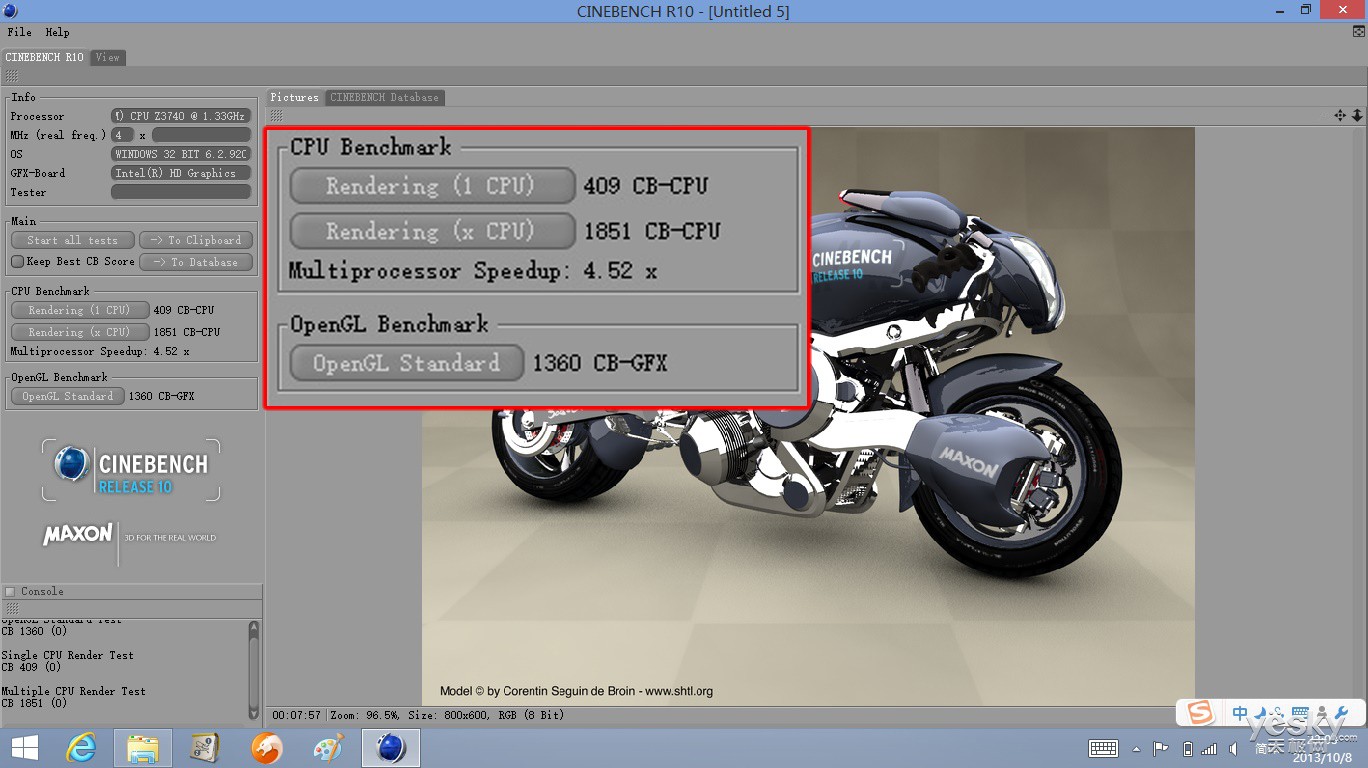1368x768 pixels.
Task: Open the File menu
Action: coord(19,32)
